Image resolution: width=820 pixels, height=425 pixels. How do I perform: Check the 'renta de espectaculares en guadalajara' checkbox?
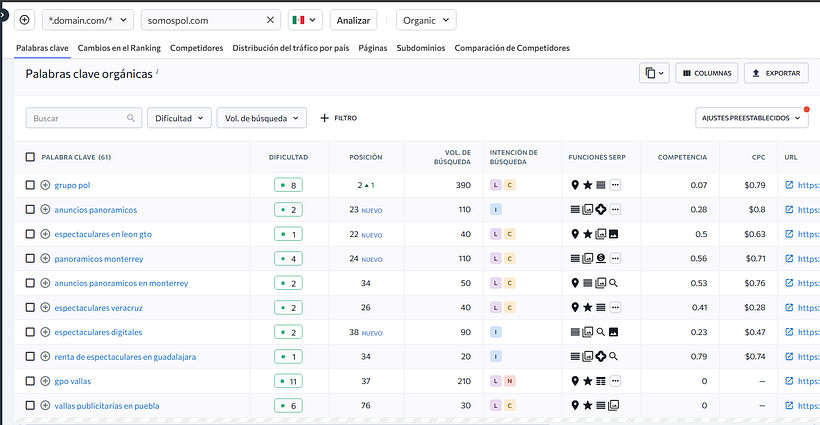pos(30,357)
